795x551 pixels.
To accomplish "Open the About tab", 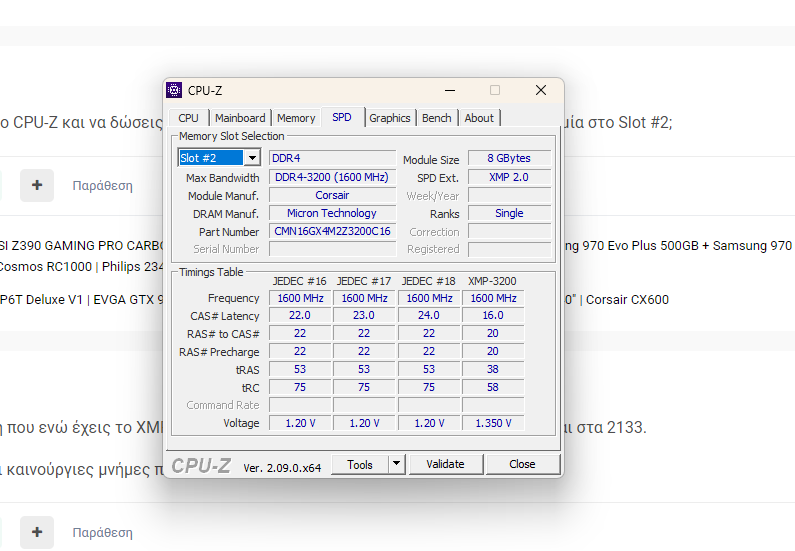I will [479, 118].
